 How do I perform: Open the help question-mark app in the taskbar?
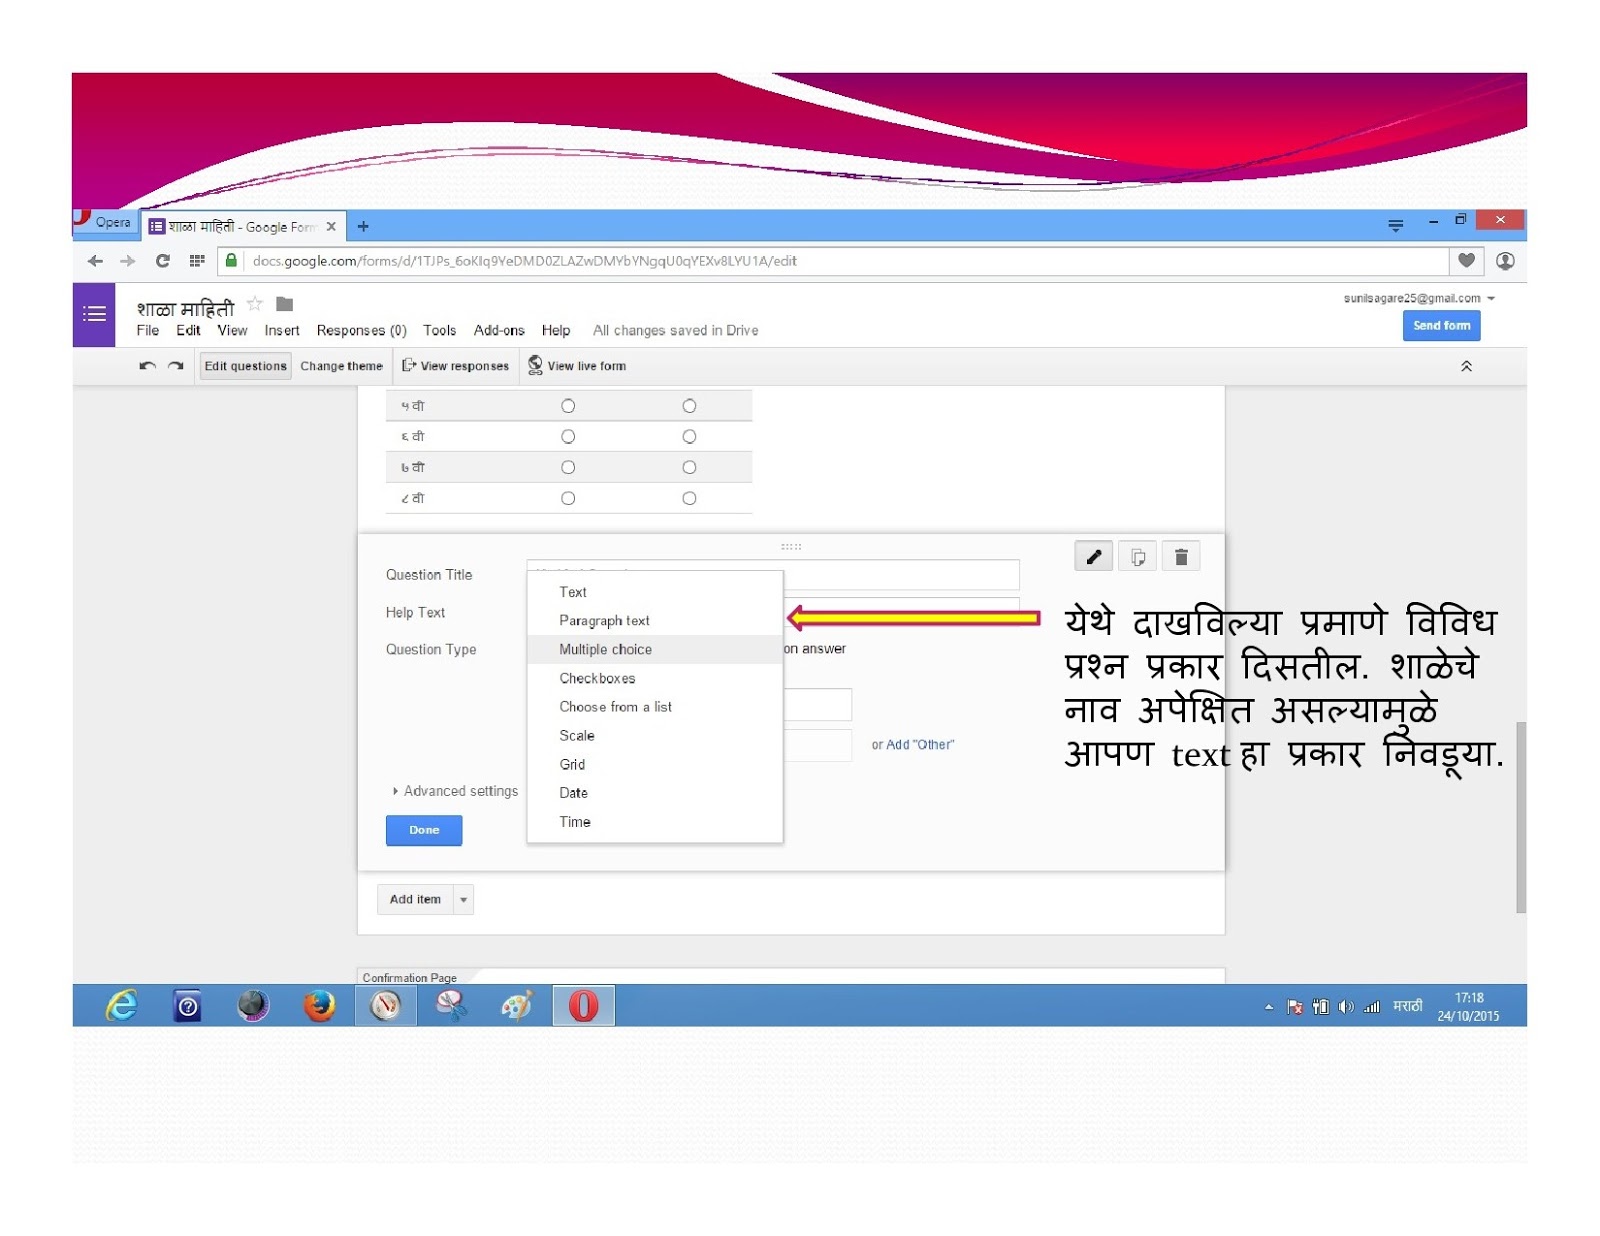[188, 1005]
